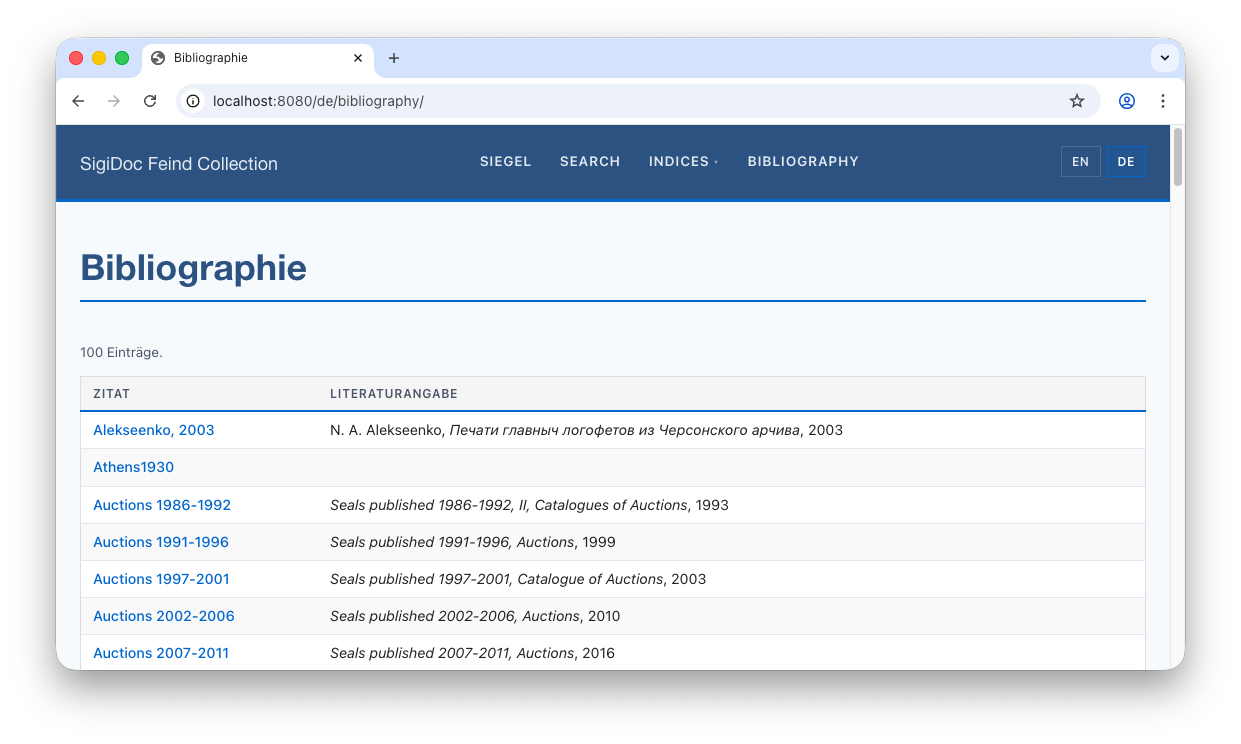View site information icon in address bar
The height and width of the screenshot is (744, 1241).
194,101
